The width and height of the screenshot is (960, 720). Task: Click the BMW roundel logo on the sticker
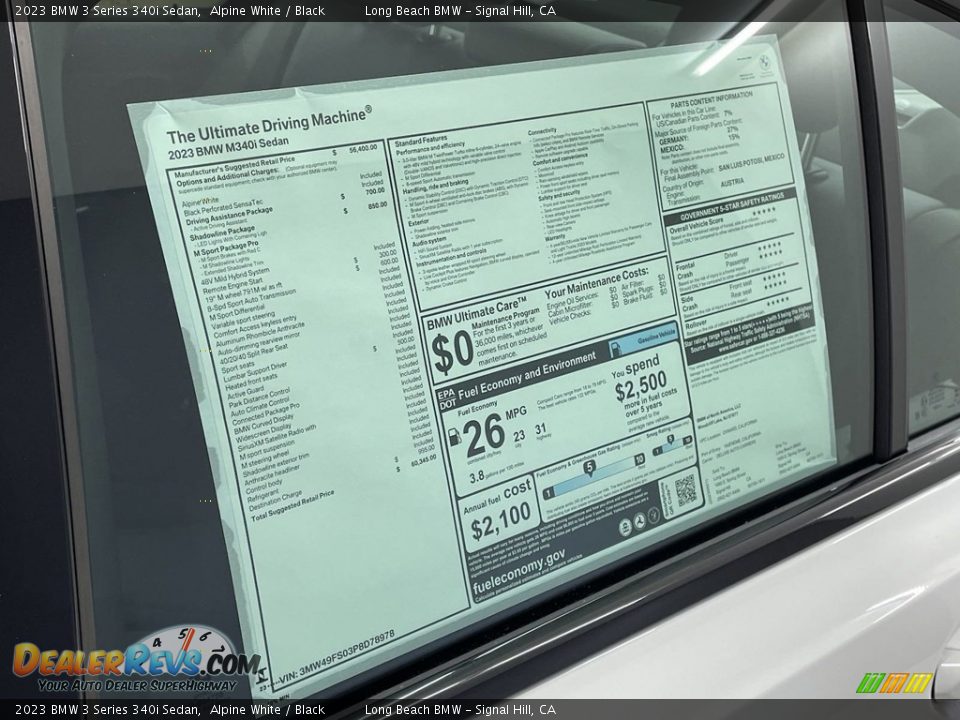[x=765, y=64]
